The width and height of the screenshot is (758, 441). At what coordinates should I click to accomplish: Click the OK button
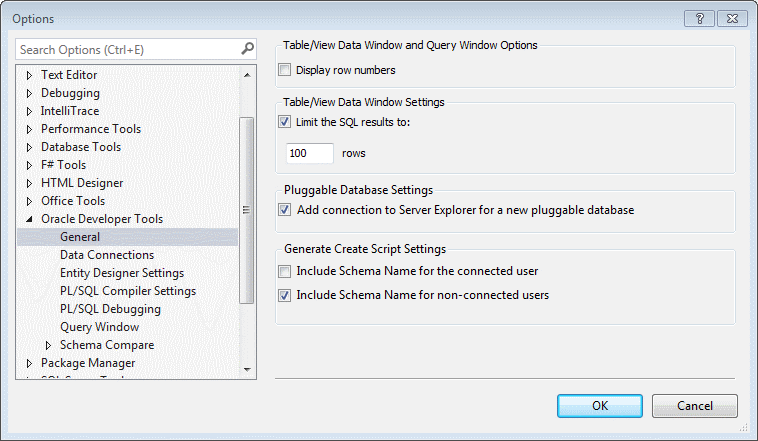coord(599,406)
